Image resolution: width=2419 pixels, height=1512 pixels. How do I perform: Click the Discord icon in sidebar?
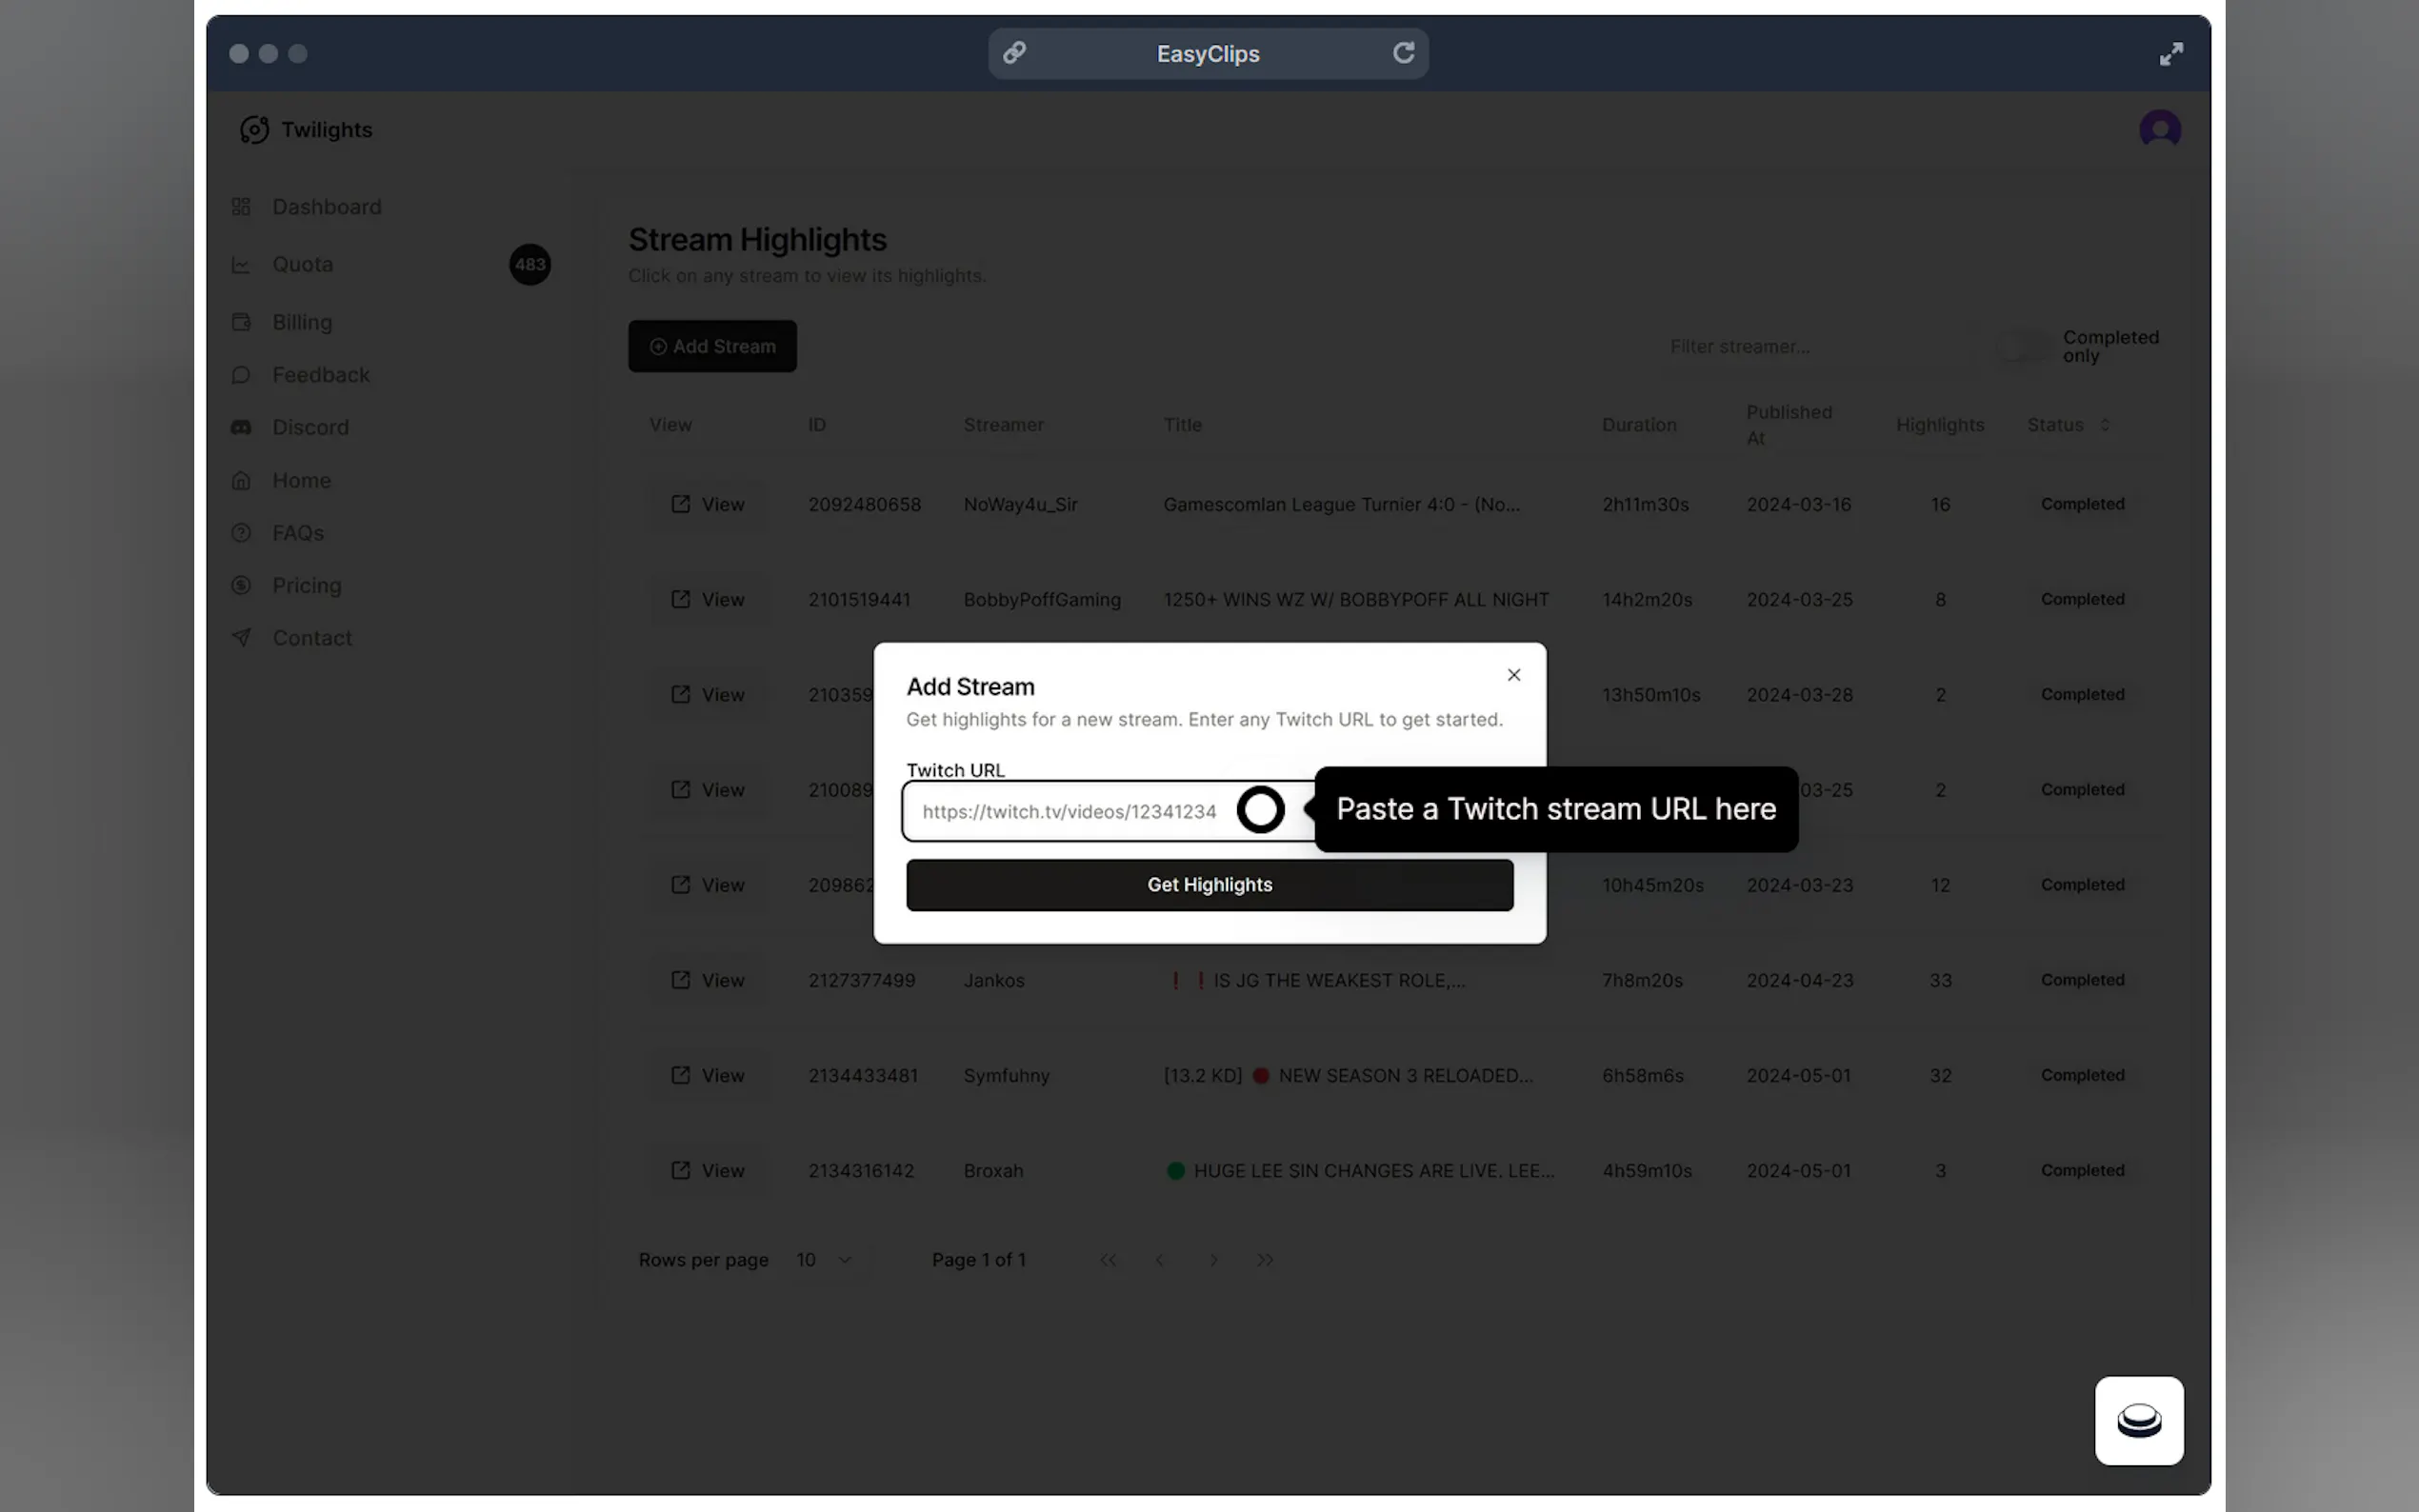[x=241, y=427]
